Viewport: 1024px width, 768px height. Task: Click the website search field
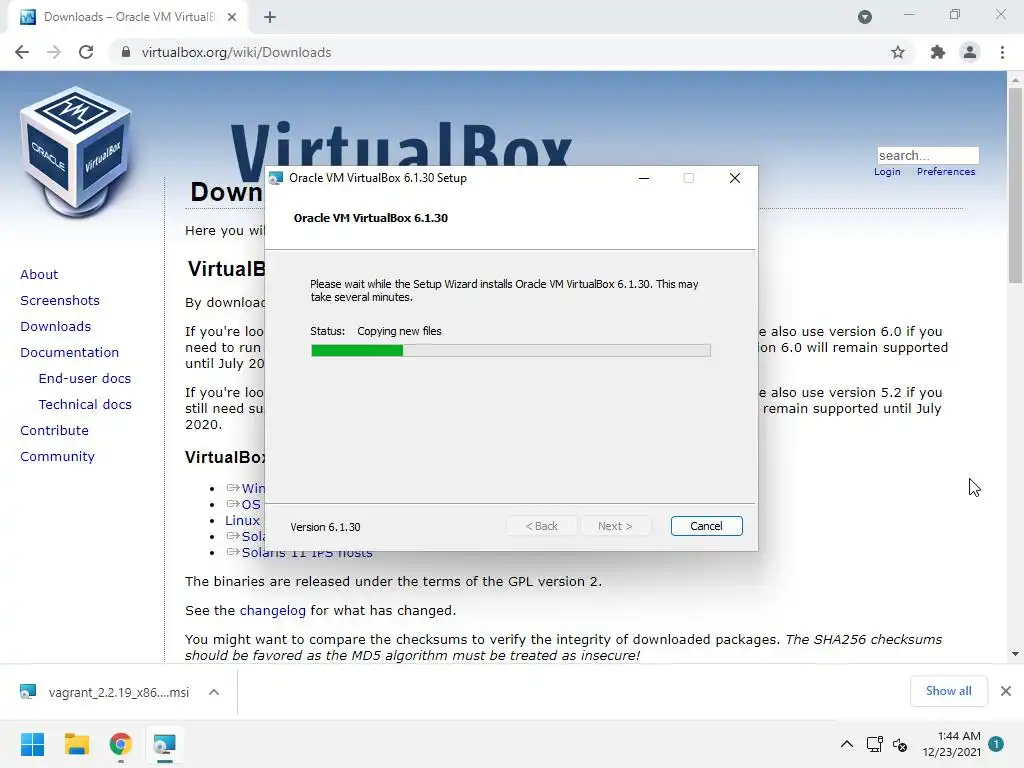click(928, 155)
